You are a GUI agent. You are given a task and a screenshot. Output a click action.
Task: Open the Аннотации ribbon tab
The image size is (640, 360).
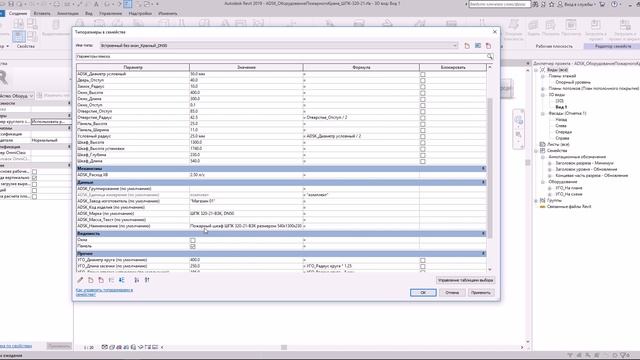point(68,13)
